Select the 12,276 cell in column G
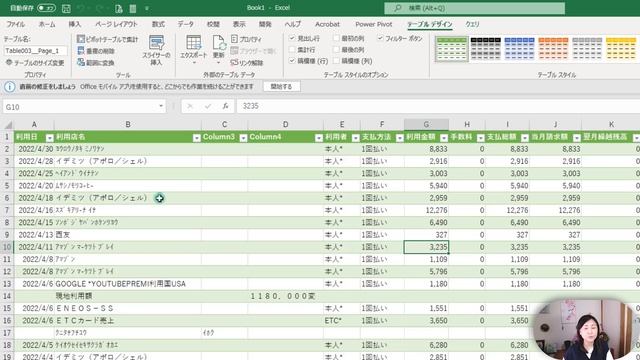This screenshot has width=640, height=360. pyautogui.click(x=426, y=210)
